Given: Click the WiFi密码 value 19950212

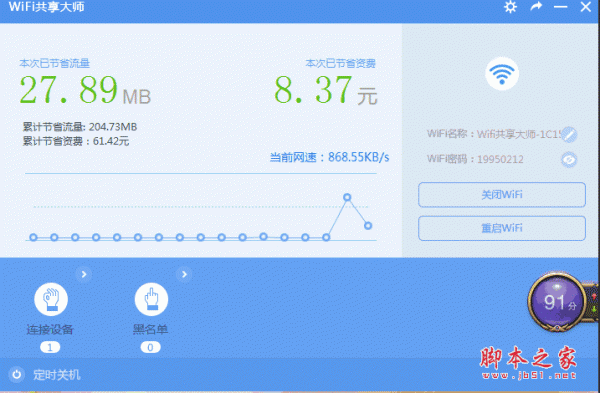Looking at the screenshot, I should tap(500, 160).
